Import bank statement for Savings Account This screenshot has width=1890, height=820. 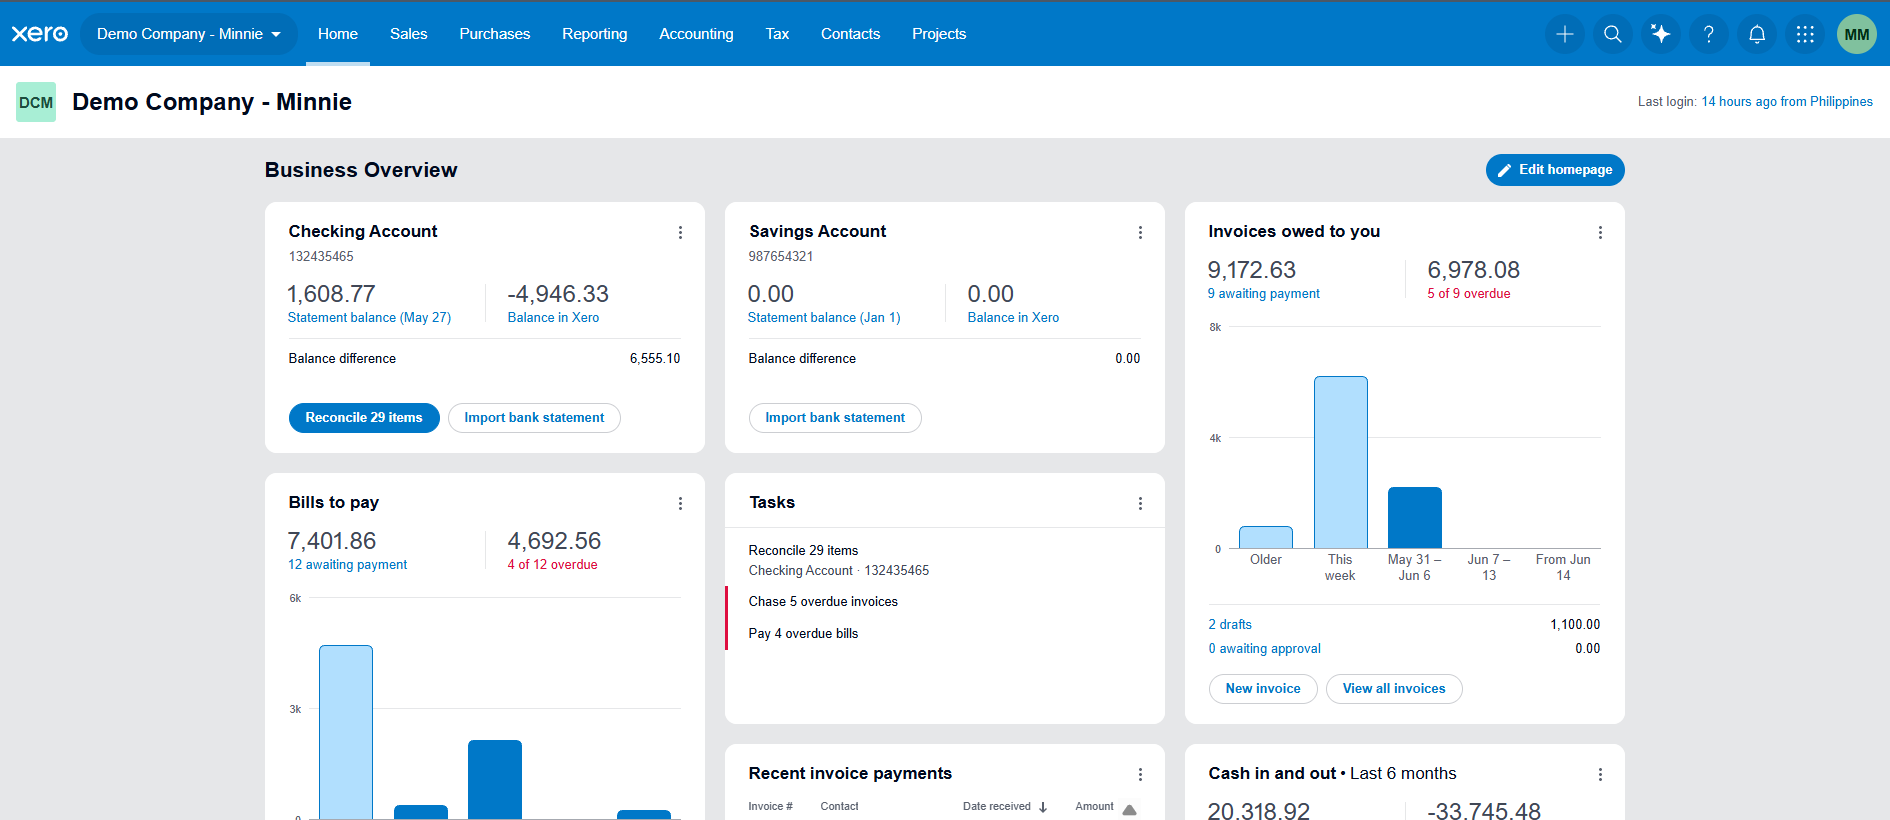tap(835, 418)
